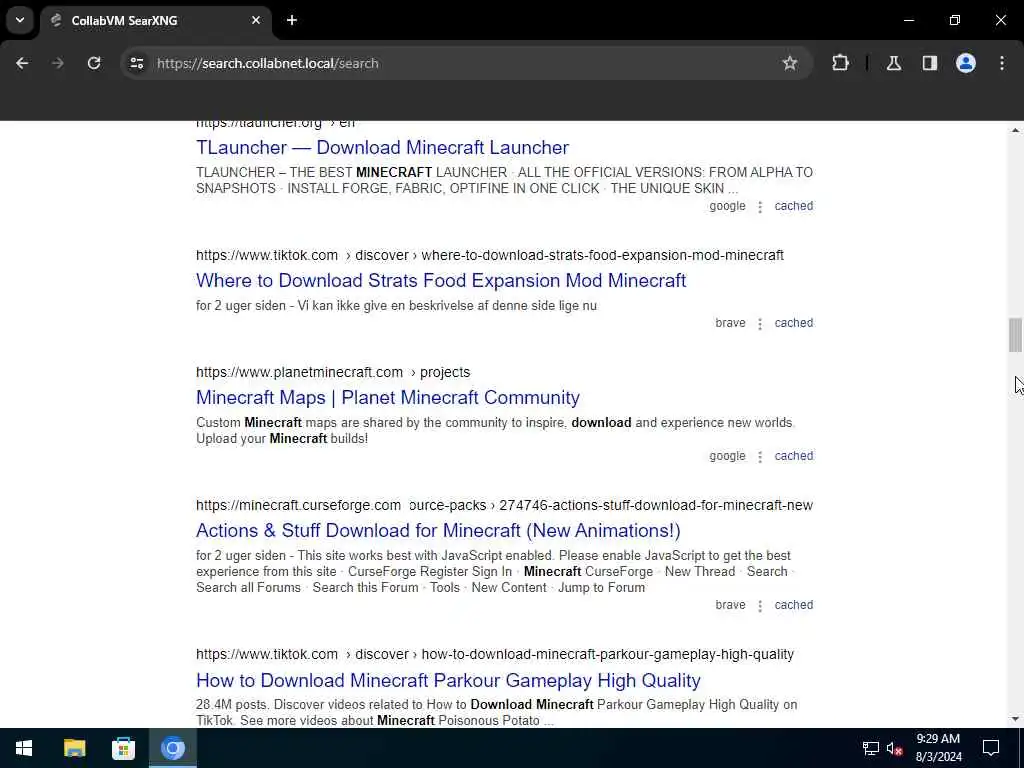The width and height of the screenshot is (1024, 768).
Task: Click 'google' engine label under TLauncher result
Action: (x=727, y=206)
